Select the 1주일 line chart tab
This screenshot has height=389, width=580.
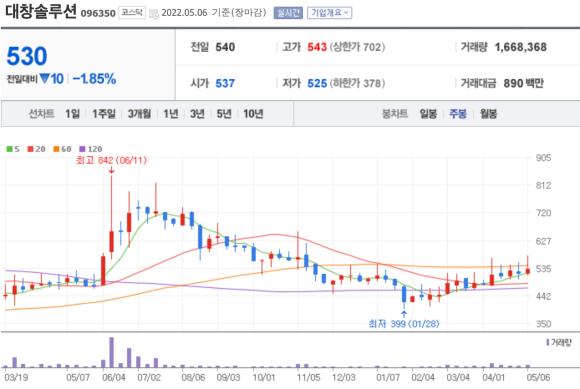pyautogui.click(x=104, y=114)
